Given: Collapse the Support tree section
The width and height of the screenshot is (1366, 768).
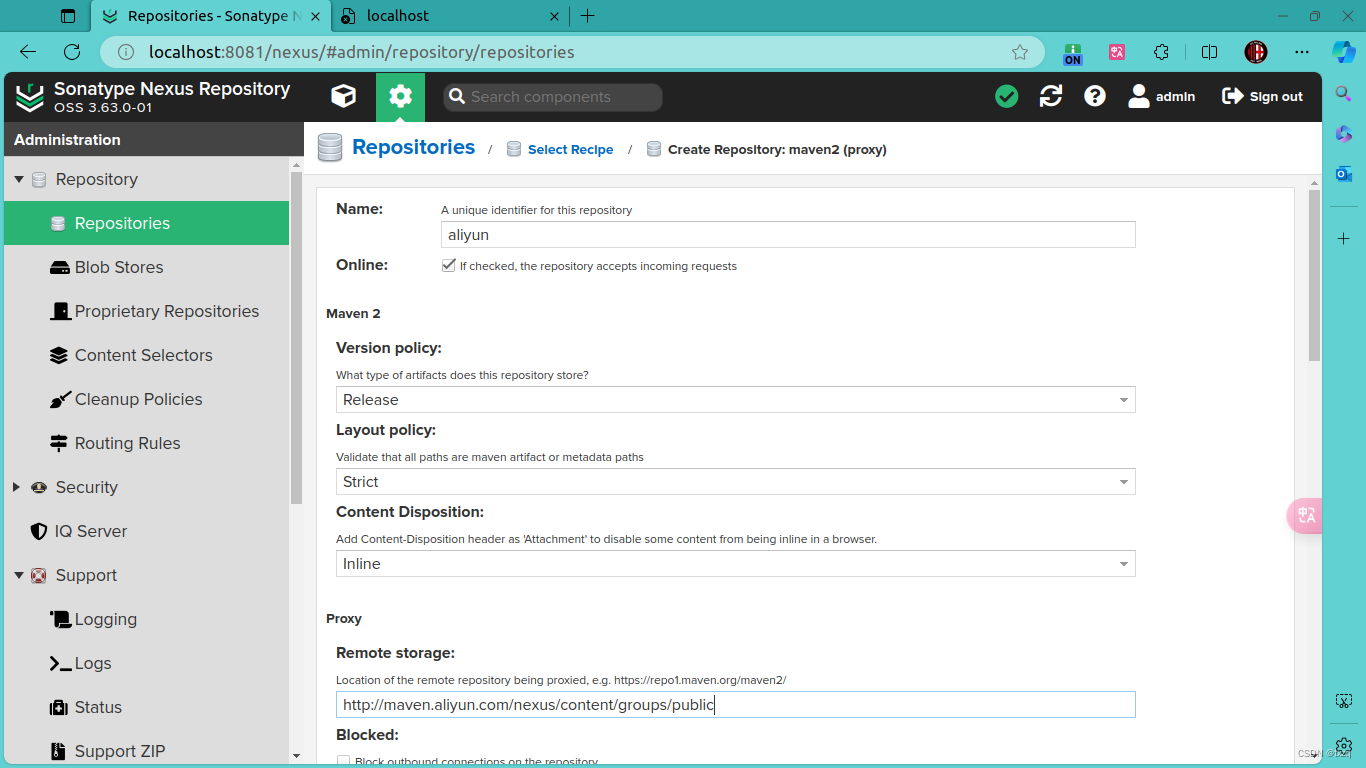Looking at the screenshot, I should (x=18, y=575).
